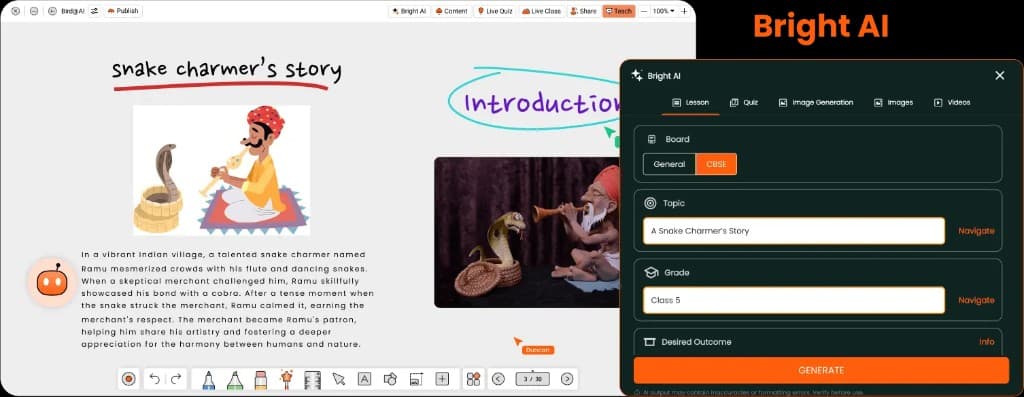This screenshot has height=397, width=1024.
Task: Open the settings sliders icon near Birdgi AI
Action: [x=95, y=11]
